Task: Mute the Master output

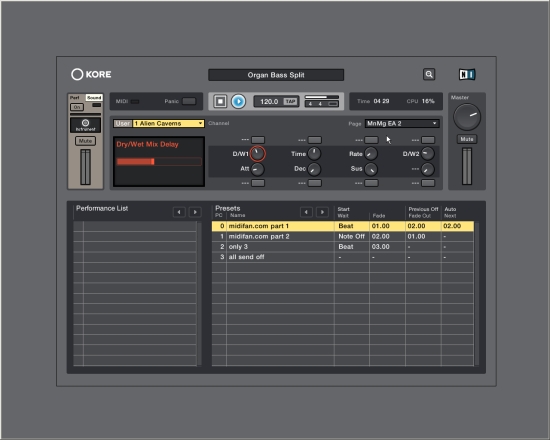Action: [x=467, y=139]
